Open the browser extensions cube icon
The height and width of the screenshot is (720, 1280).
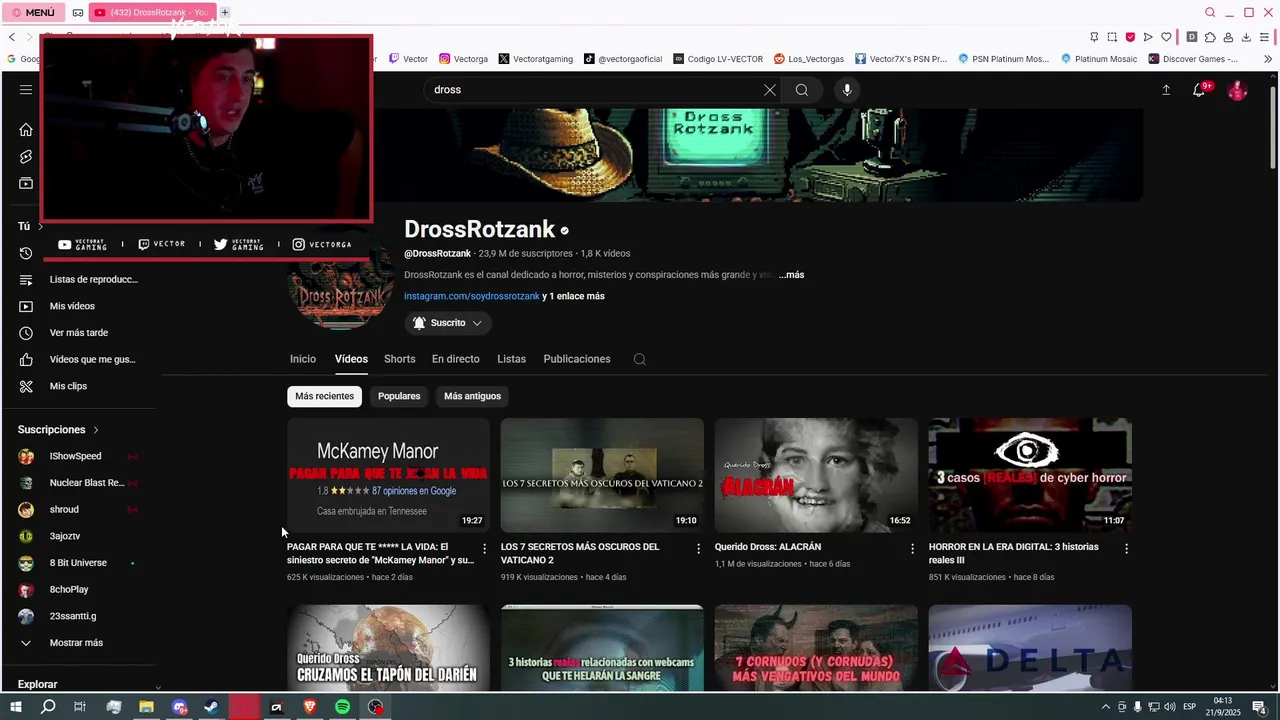(1209, 37)
